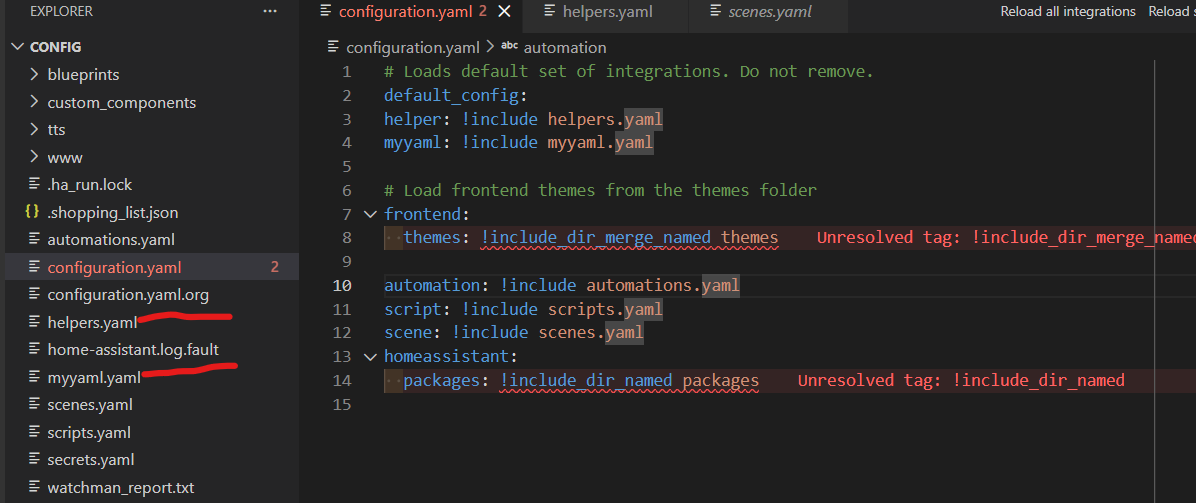Image resolution: width=1196 pixels, height=503 pixels.
Task: Click Reload all integrations
Action: click(1068, 12)
